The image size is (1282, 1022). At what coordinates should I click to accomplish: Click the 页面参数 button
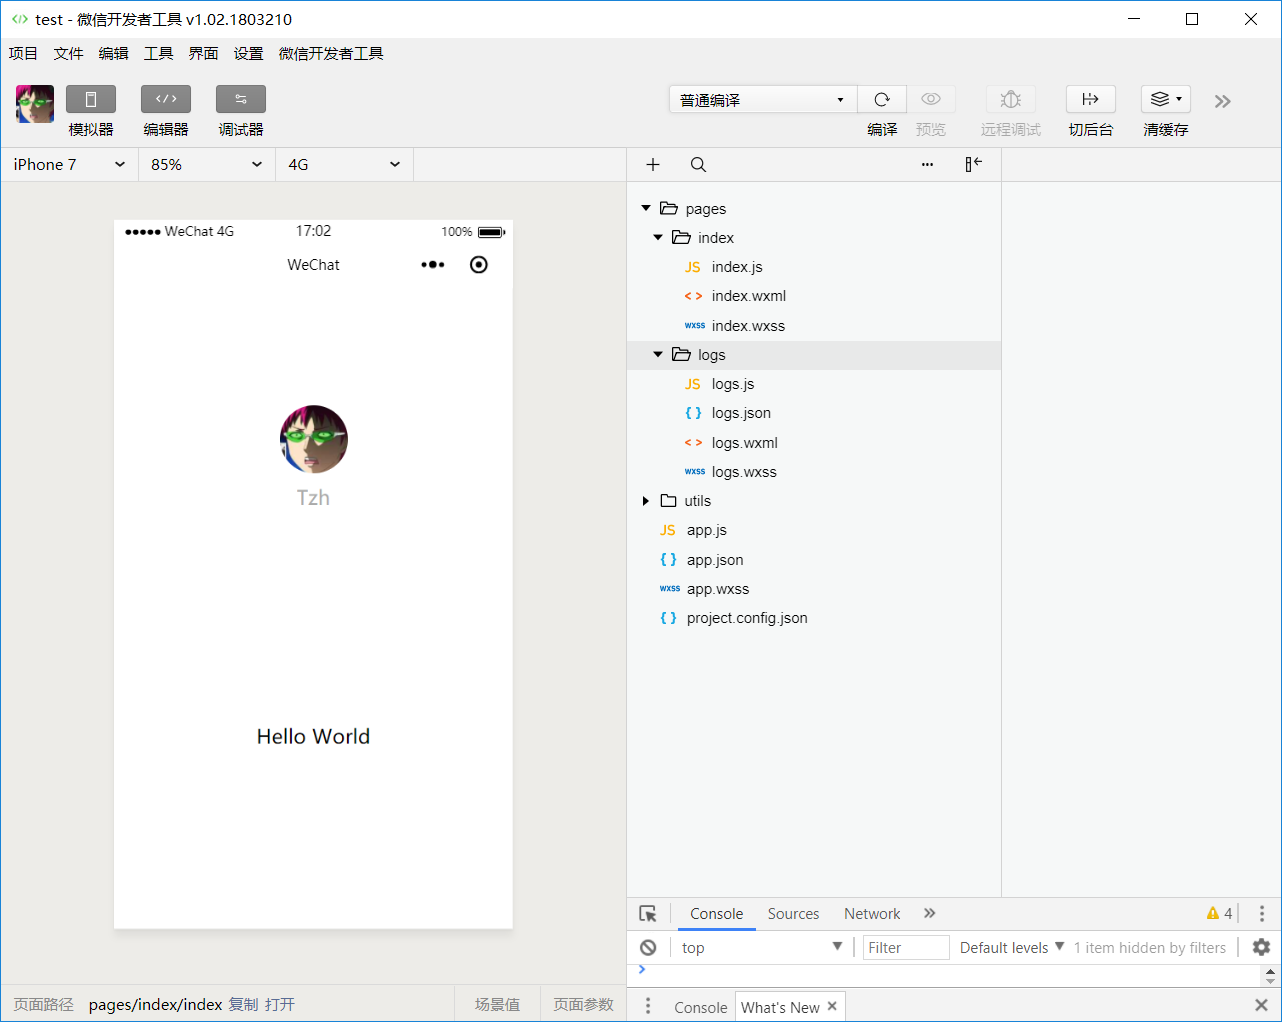(x=583, y=1004)
